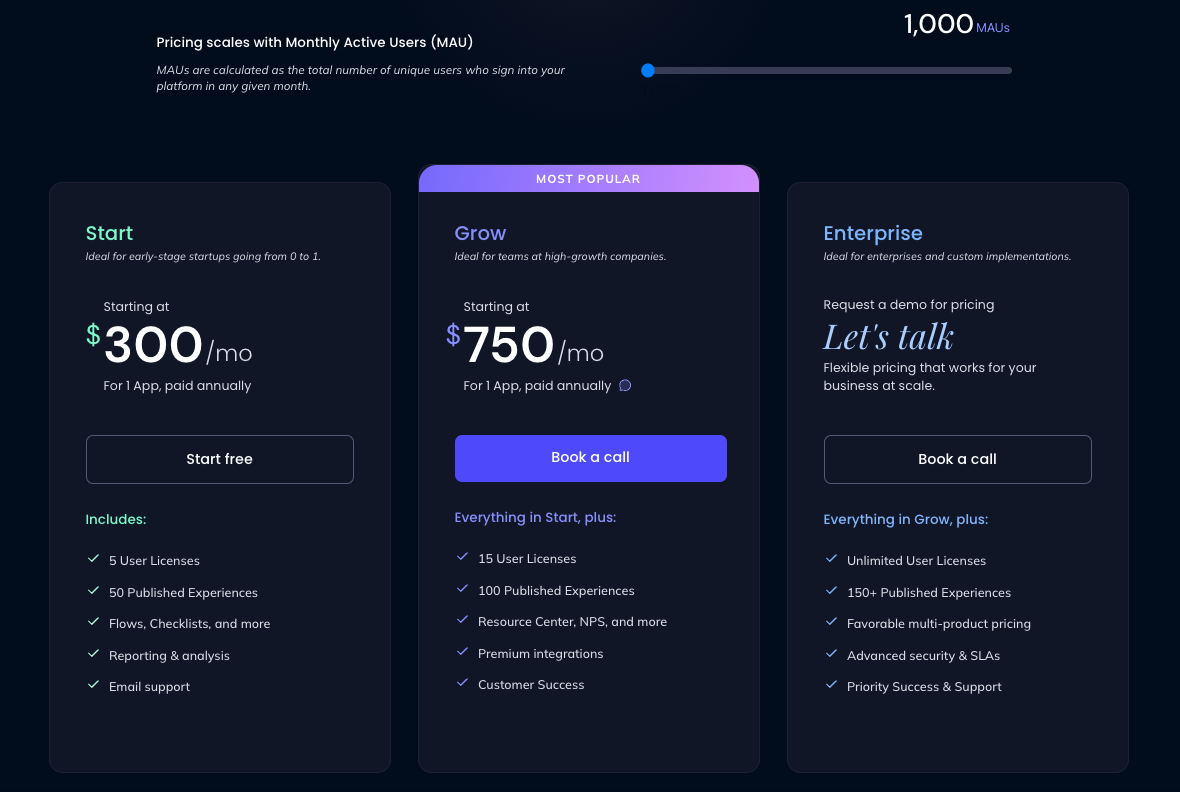The width and height of the screenshot is (1180, 792).
Task: Click Book a call in Enterprise plan
Action: coord(957,459)
